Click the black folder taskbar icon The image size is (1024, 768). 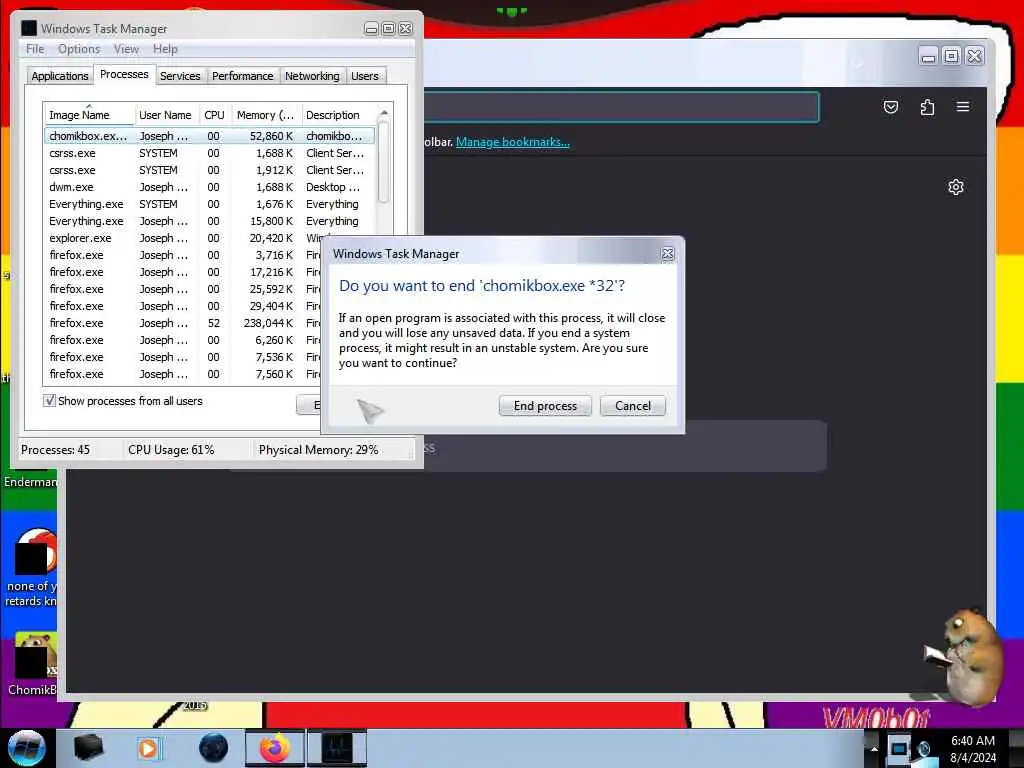(88, 748)
